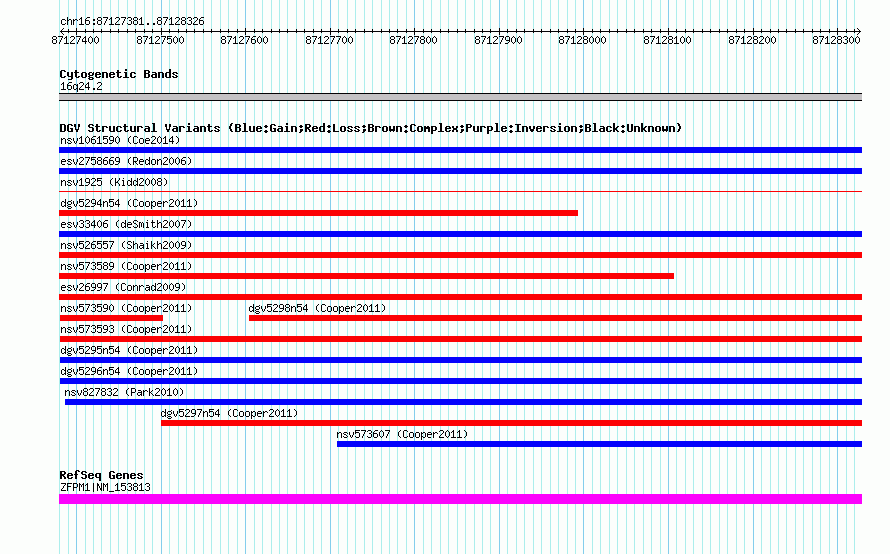890x554 pixels.
Task: Open the nsv573589 (Cooper2011) variant label
Action: (x=126, y=266)
